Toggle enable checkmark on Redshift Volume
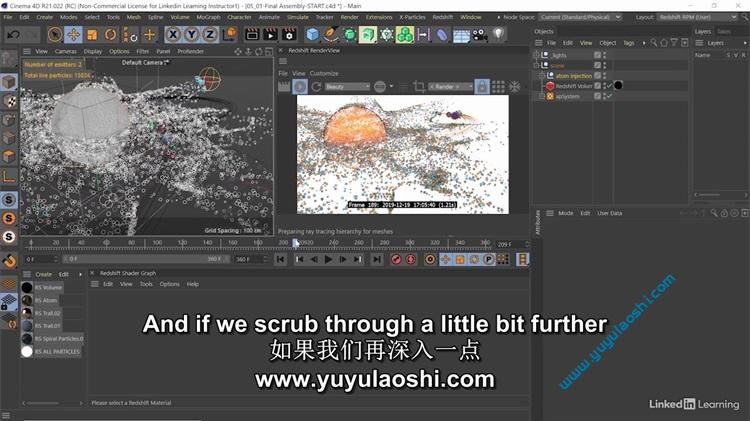750x421 pixels. click(609, 86)
